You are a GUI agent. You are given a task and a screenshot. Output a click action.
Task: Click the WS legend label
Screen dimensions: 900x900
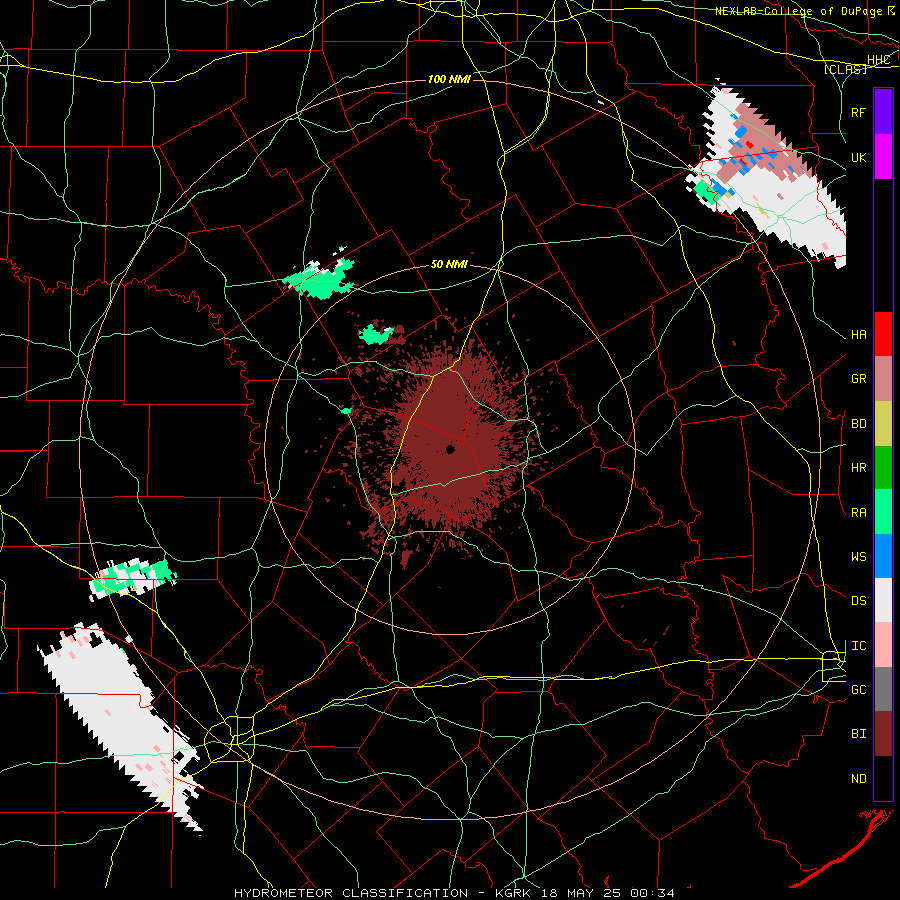click(x=859, y=556)
